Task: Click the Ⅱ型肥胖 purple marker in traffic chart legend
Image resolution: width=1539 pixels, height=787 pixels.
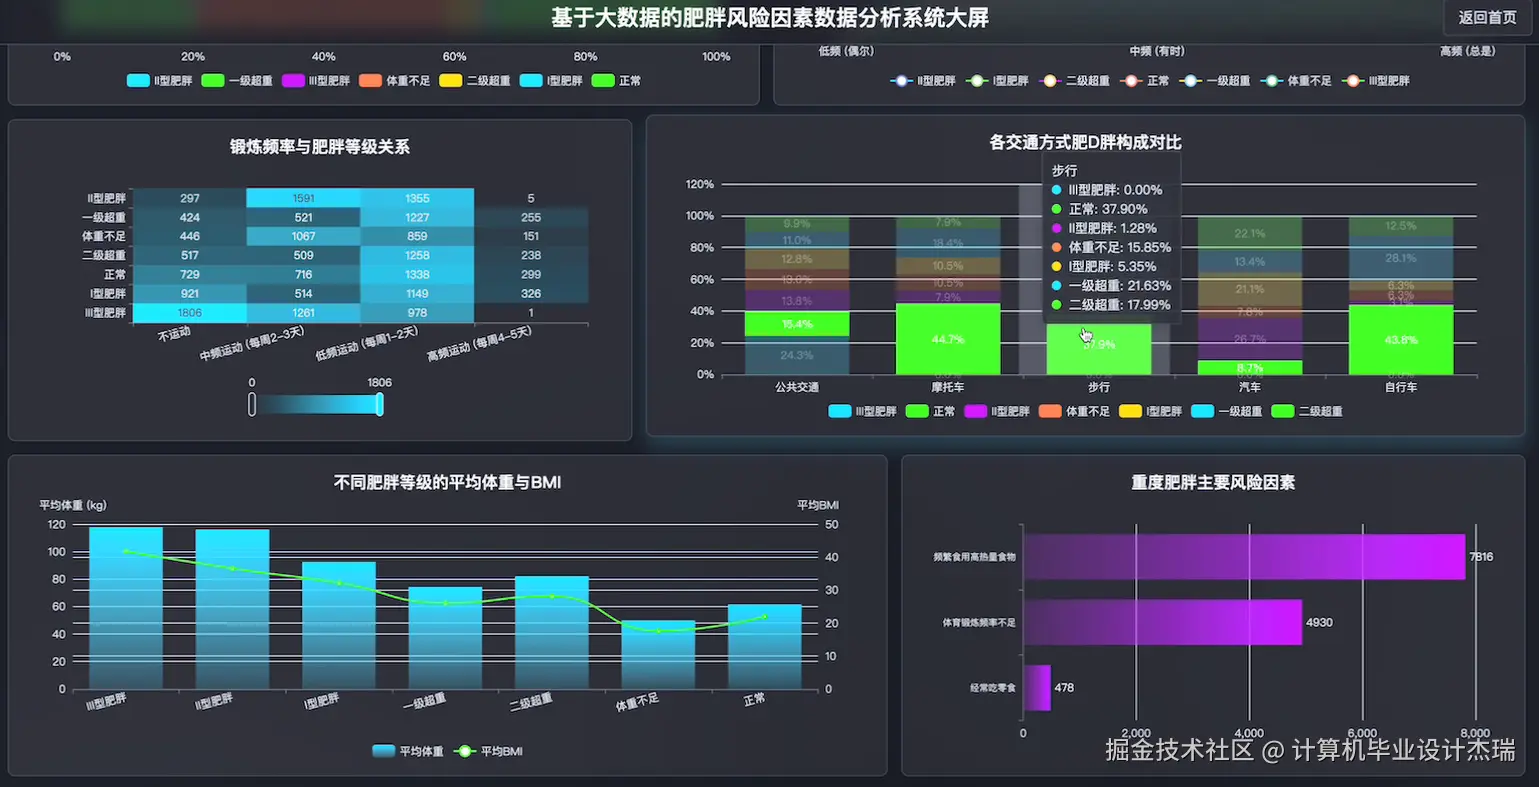Action: [x=975, y=411]
